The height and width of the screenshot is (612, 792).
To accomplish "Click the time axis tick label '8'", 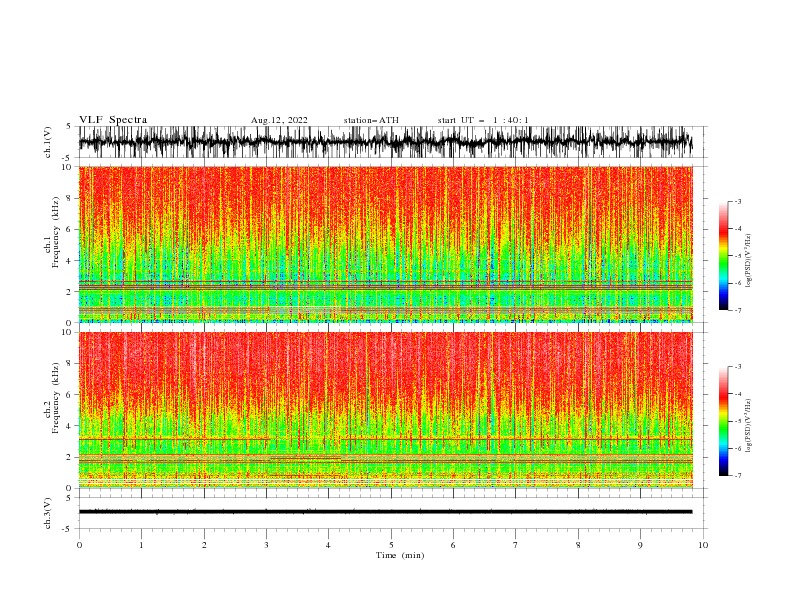I will pos(578,545).
